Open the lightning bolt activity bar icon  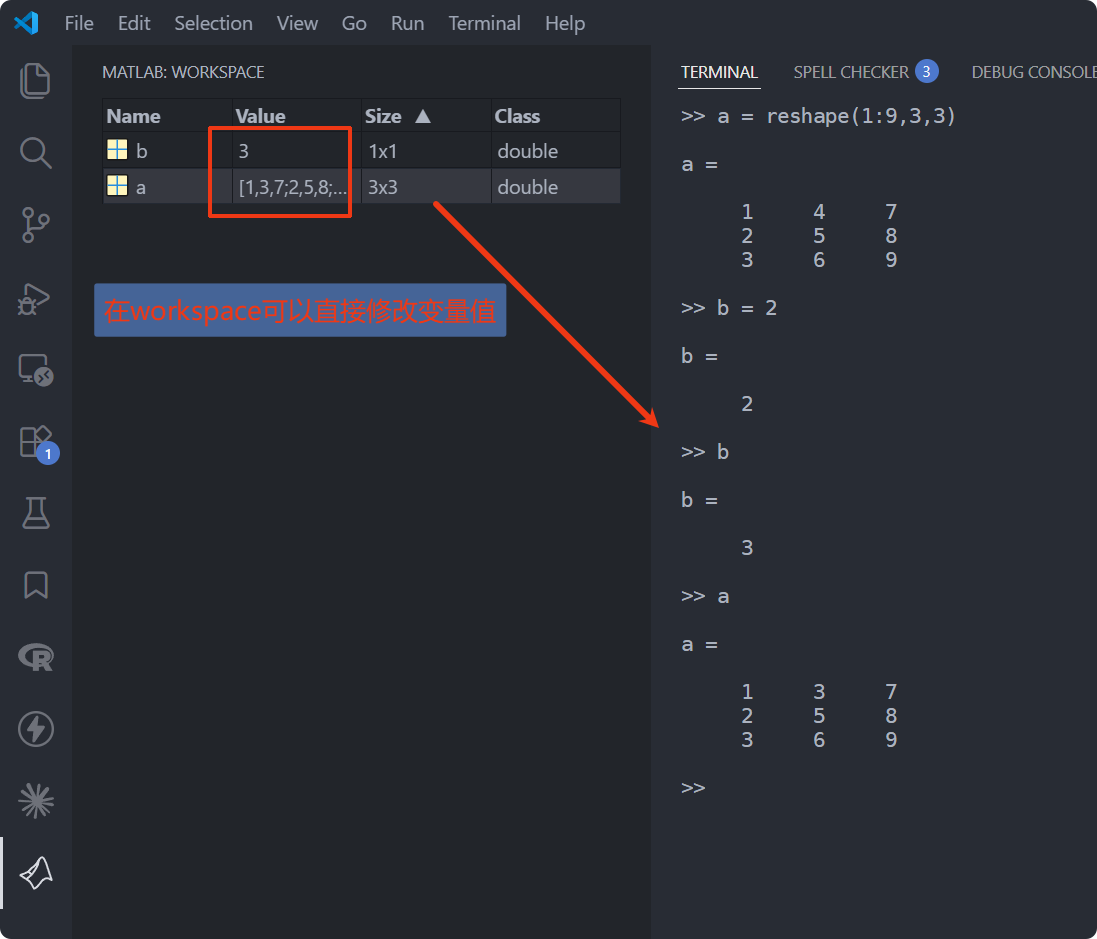(35, 729)
